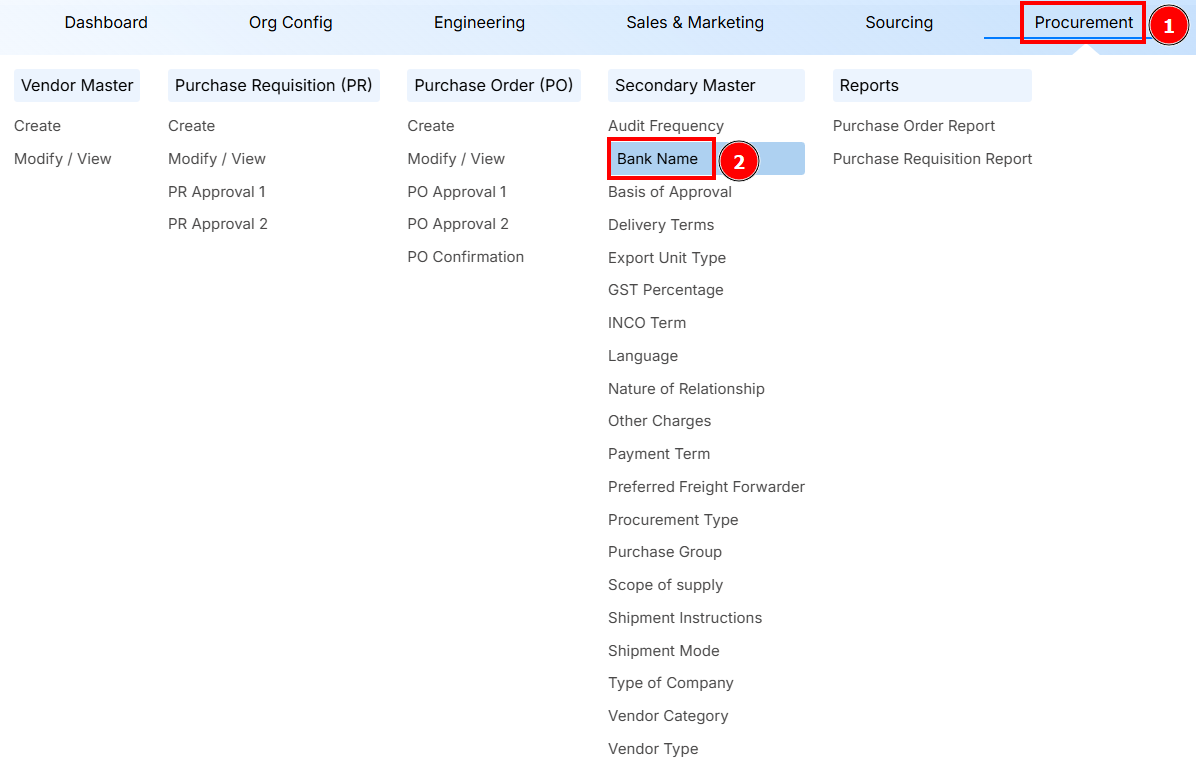Screen dimensions: 1196x764
Task: Click the Procurement tab
Action: tap(1083, 22)
